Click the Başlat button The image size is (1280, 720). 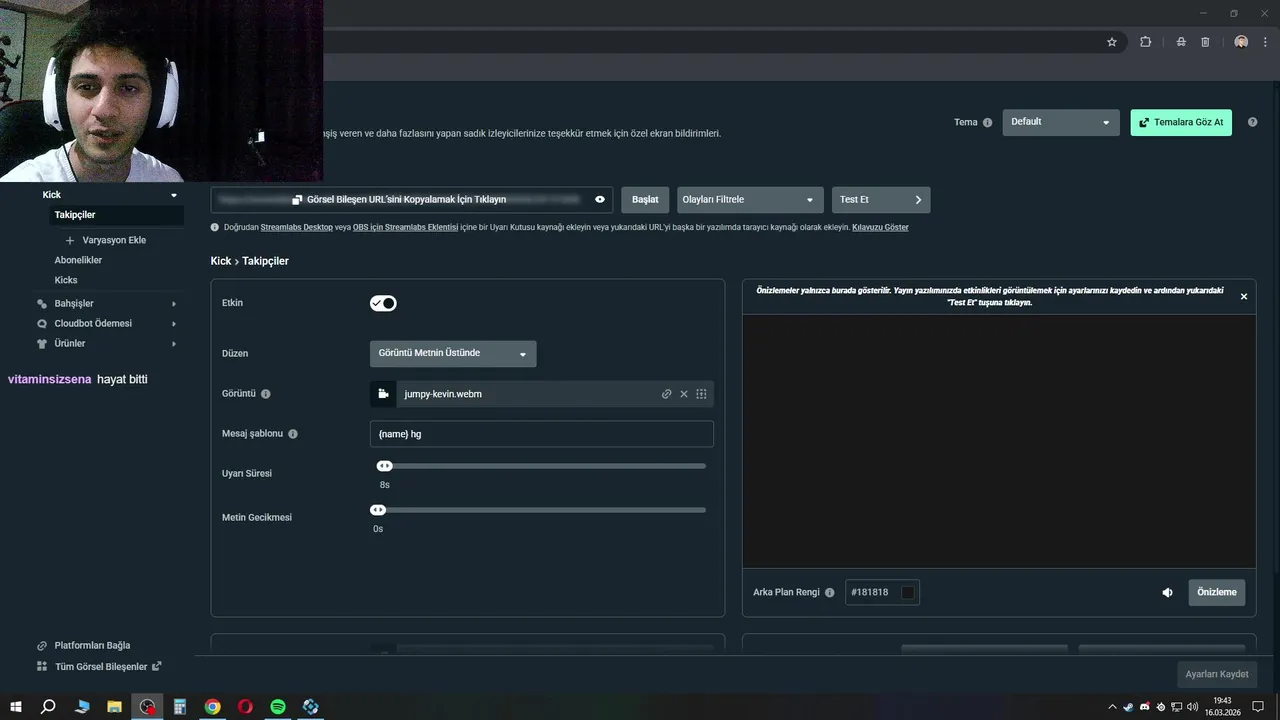(645, 199)
